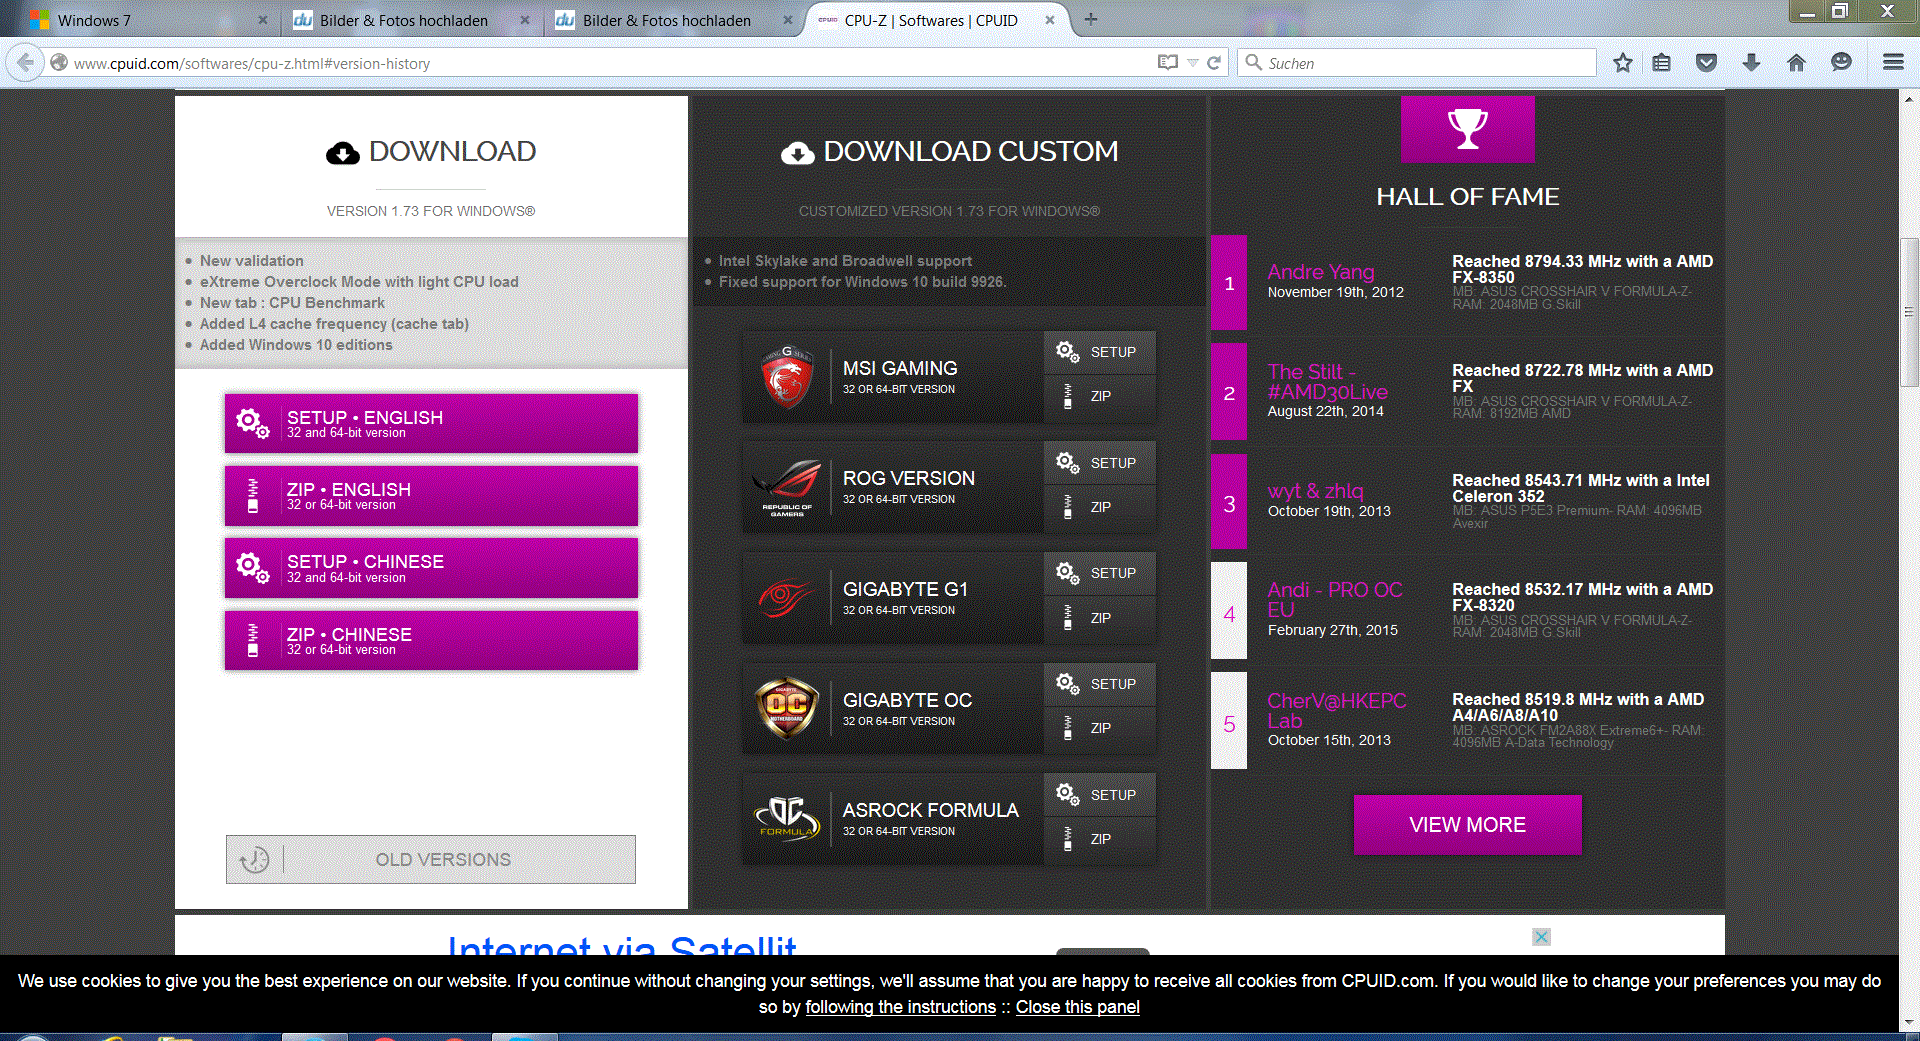This screenshot has height=1041, width=1920.
Task: Download ROG VERSION SETUP
Action: (1100, 463)
